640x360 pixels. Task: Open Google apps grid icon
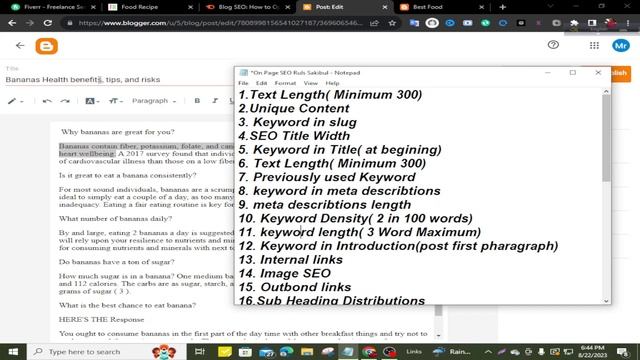click(594, 45)
